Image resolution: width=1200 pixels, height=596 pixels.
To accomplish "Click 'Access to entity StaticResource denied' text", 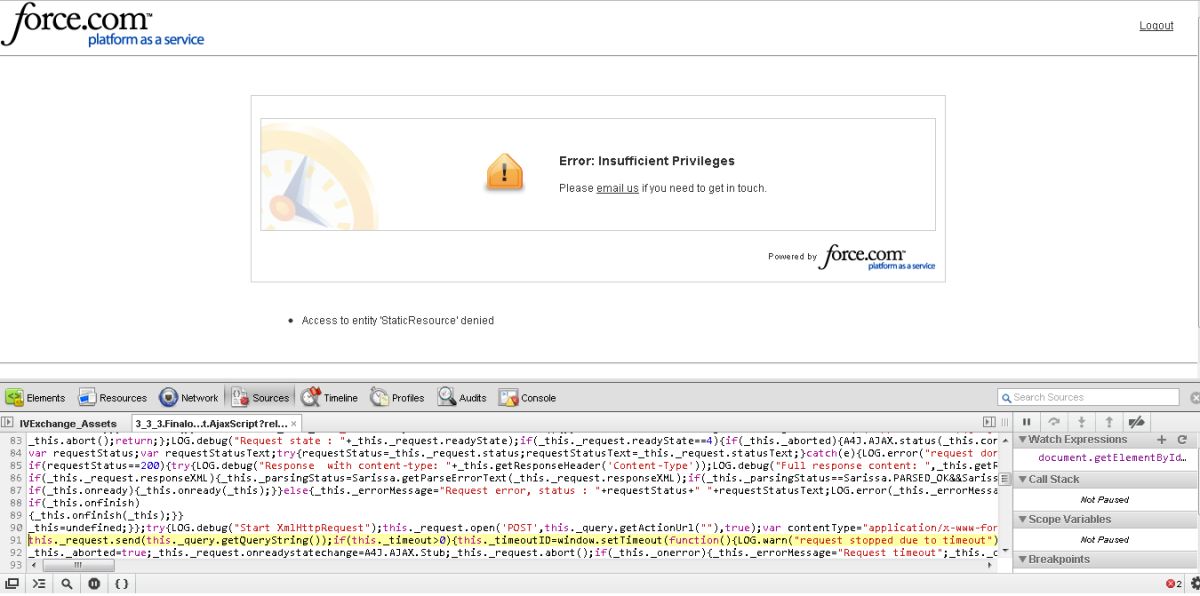I will tap(398, 321).
